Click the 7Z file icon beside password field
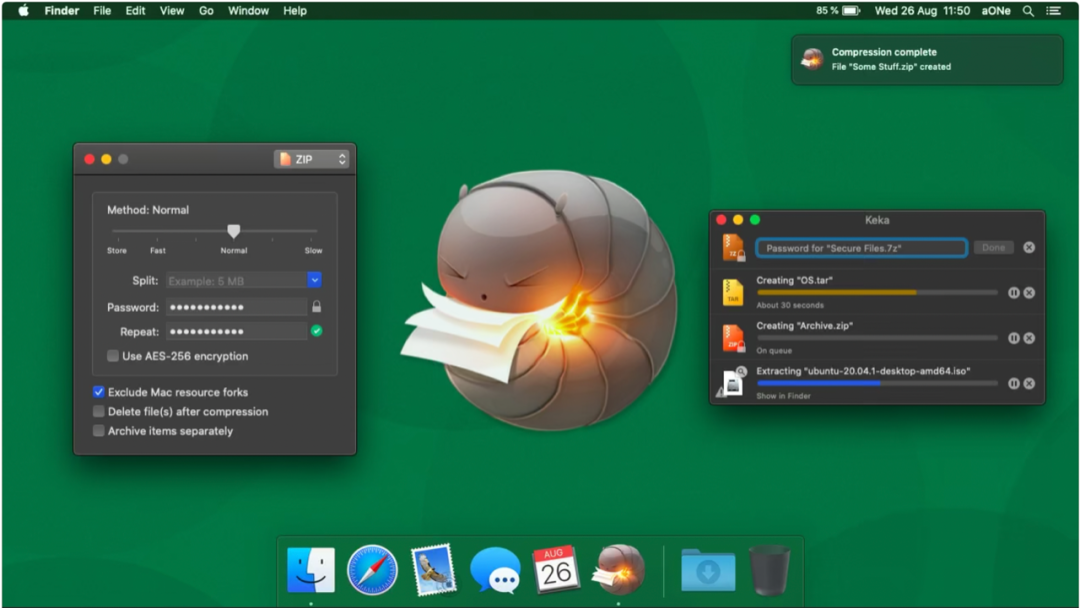1080x608 pixels. pyautogui.click(x=733, y=247)
